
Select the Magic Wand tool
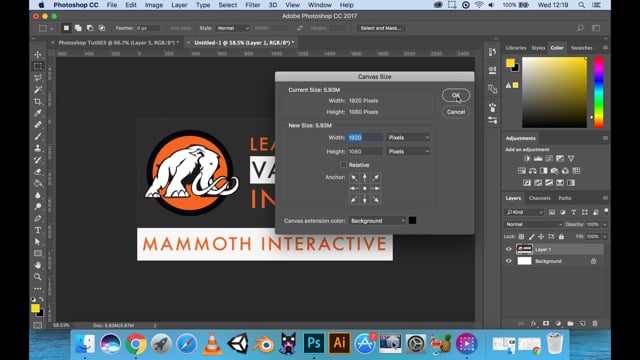[x=38, y=89]
